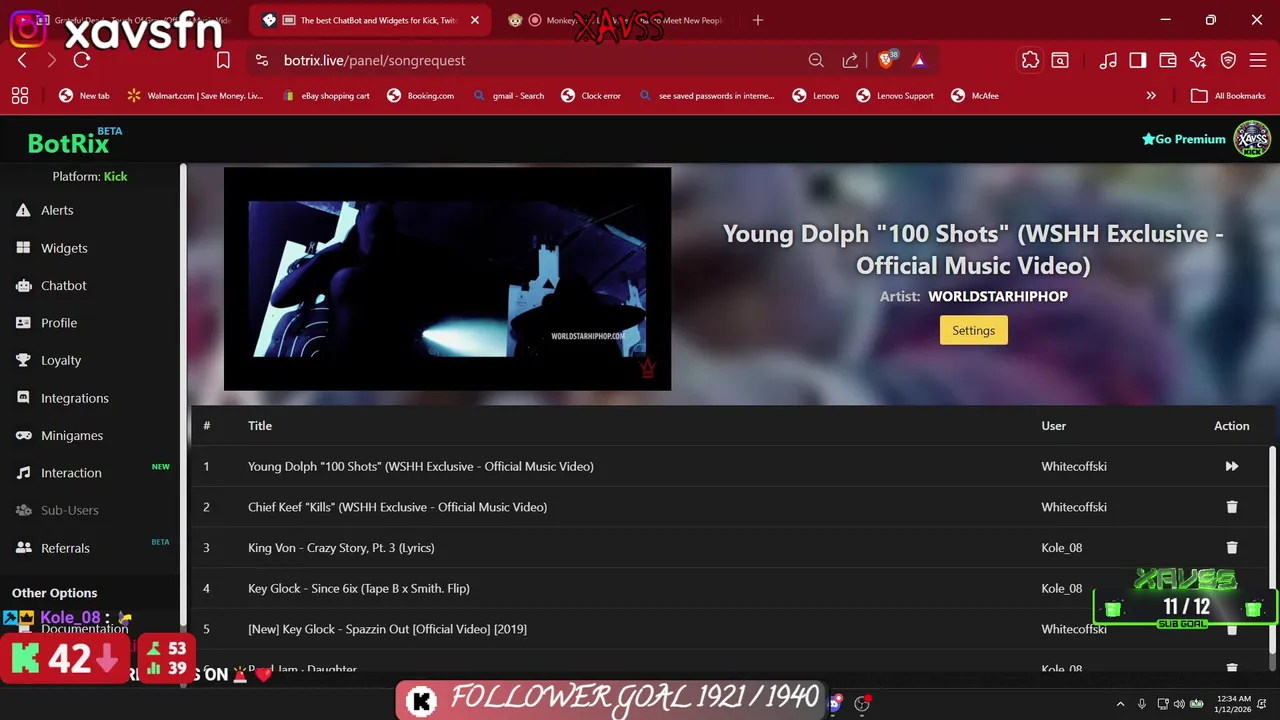
Task: Click the Young Dolph music video player
Action: (447, 279)
